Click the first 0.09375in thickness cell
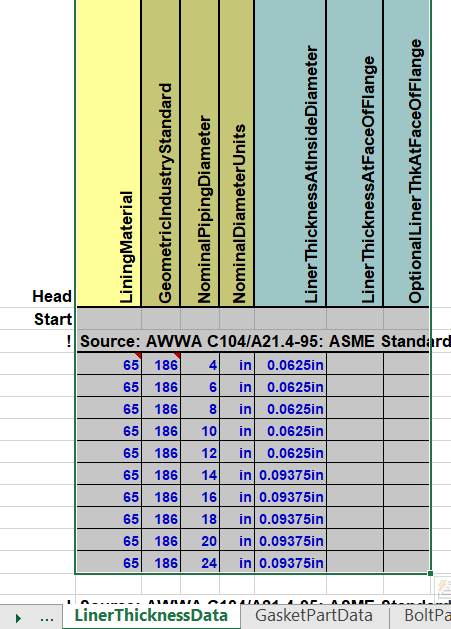The width and height of the screenshot is (451, 629). [291, 475]
